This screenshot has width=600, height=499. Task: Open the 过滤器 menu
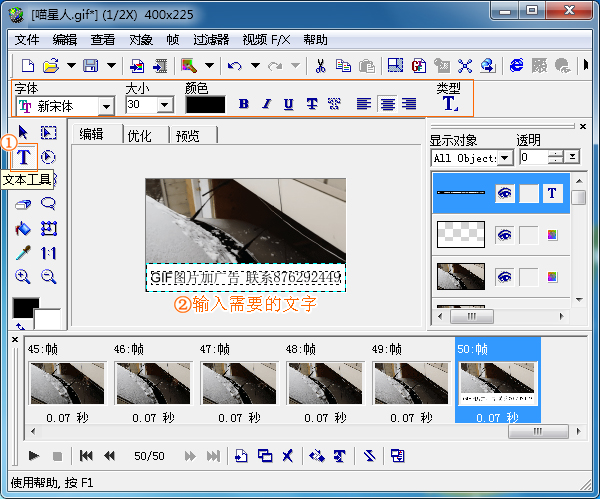(211, 39)
